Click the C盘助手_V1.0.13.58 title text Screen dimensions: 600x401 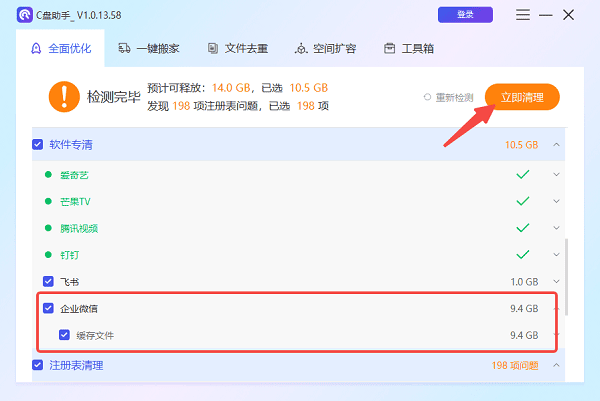(78, 15)
